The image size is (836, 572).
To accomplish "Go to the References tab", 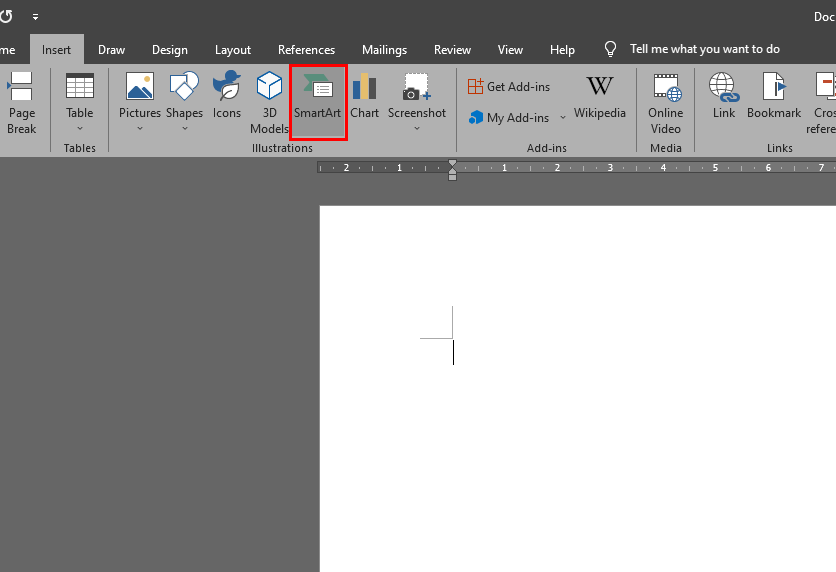I will coord(306,50).
